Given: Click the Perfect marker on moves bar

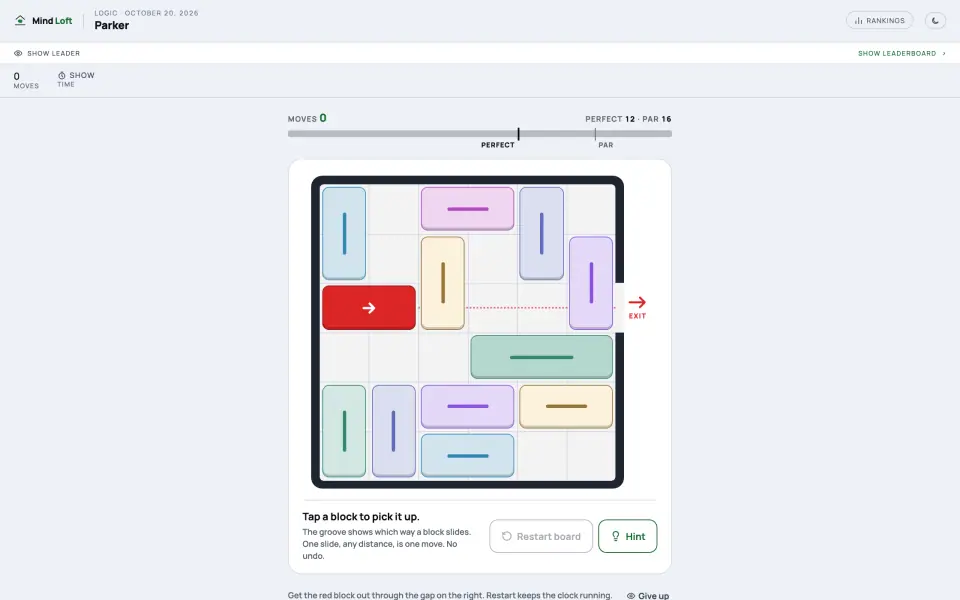Looking at the screenshot, I should pyautogui.click(x=518, y=134).
